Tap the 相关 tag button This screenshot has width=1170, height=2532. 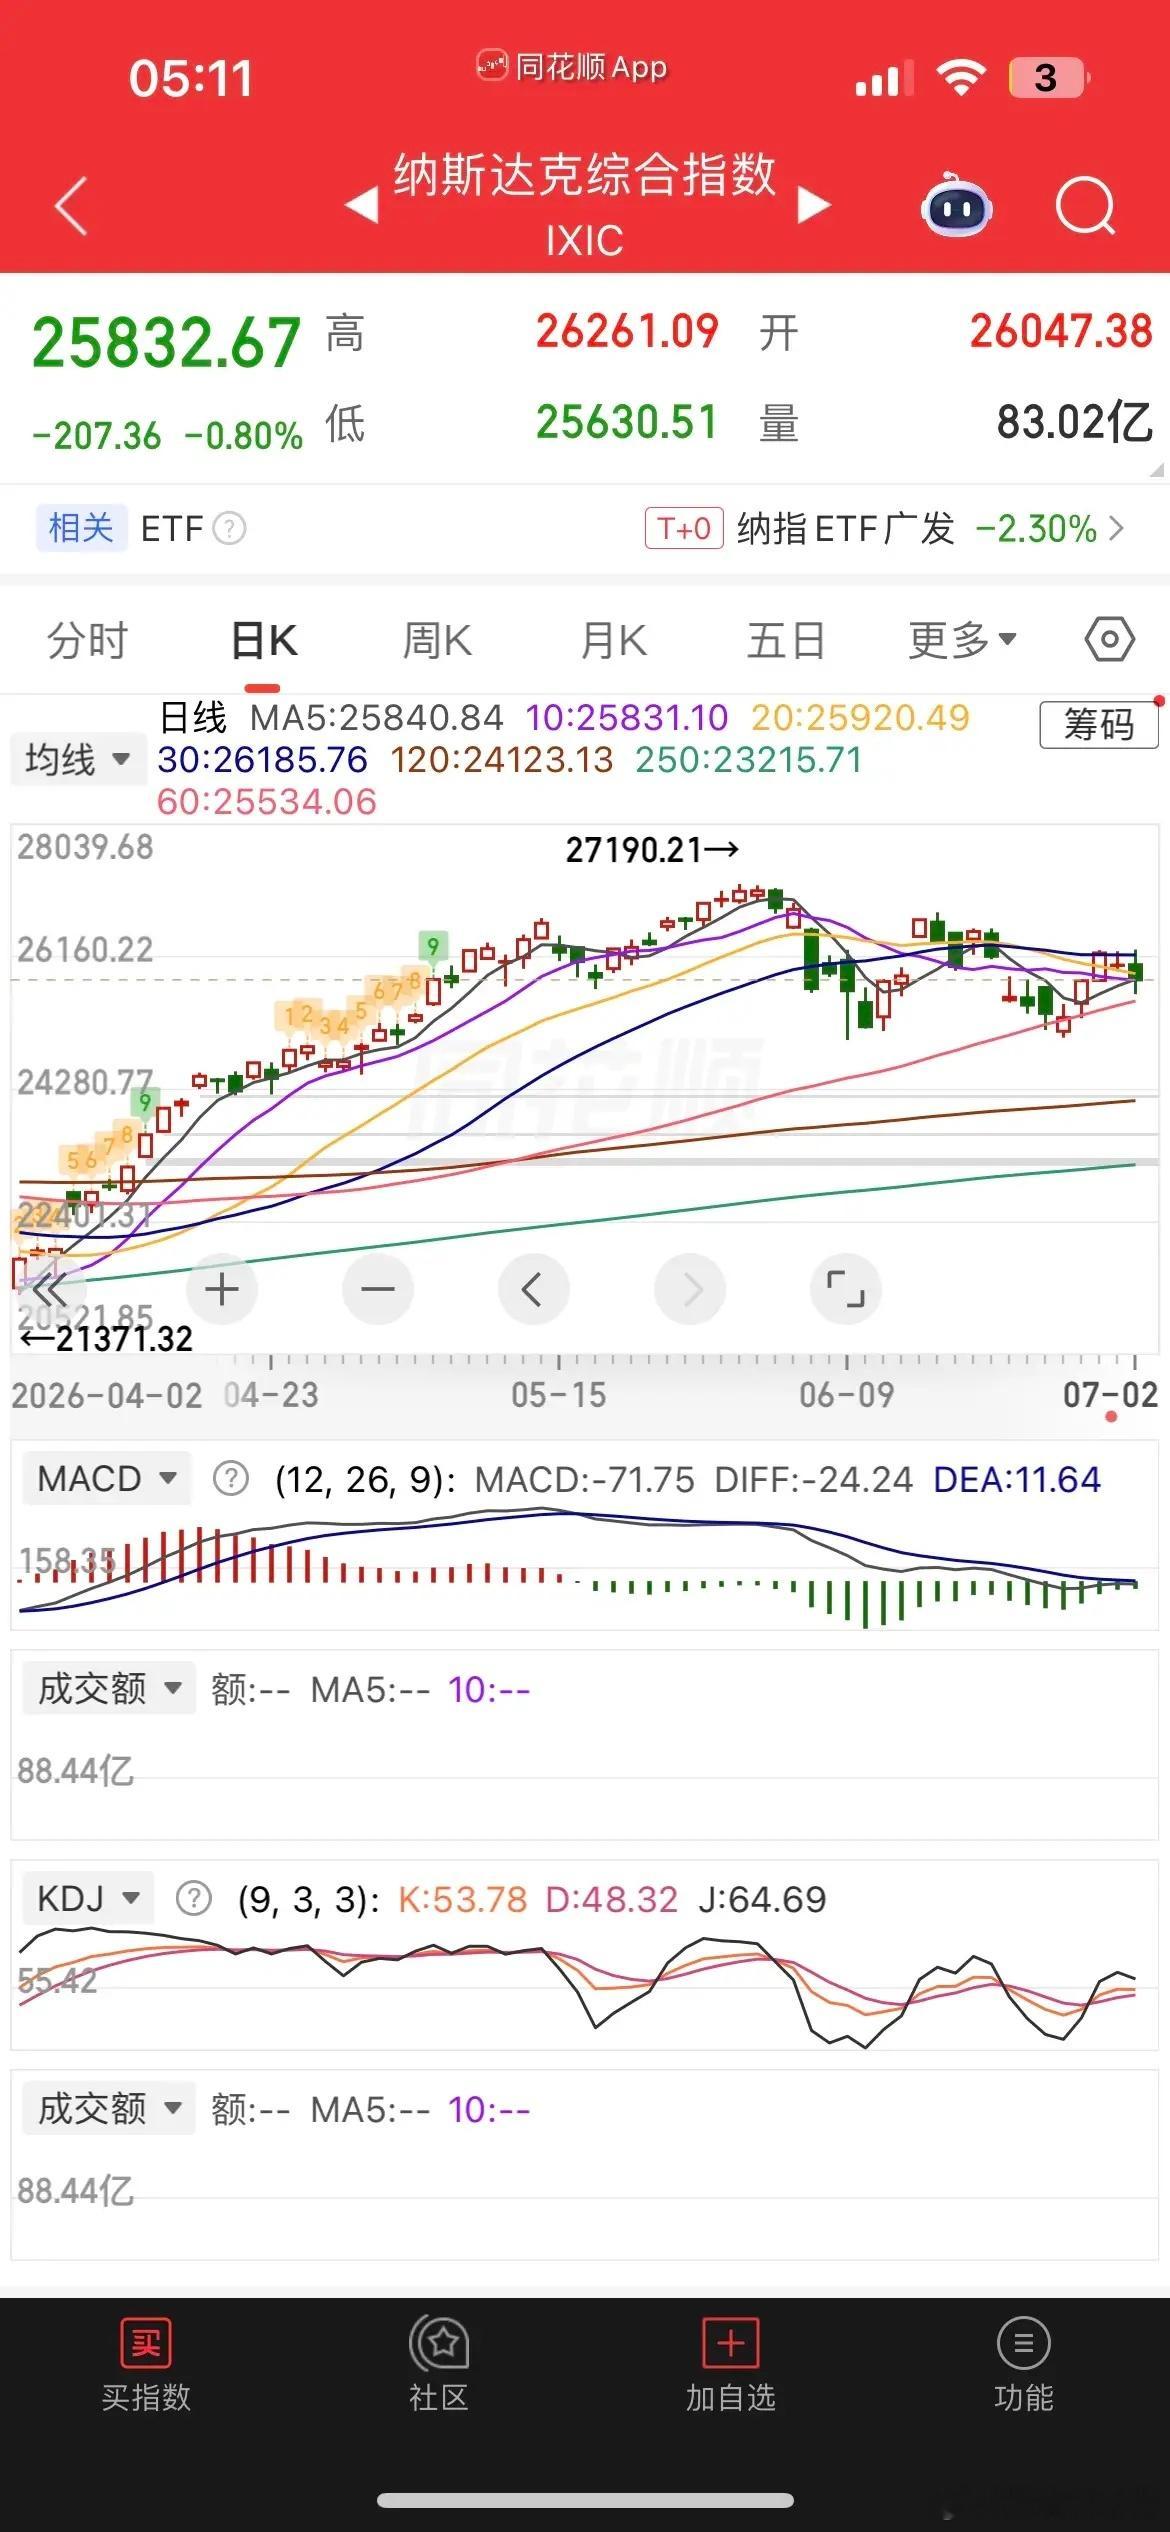click(81, 528)
